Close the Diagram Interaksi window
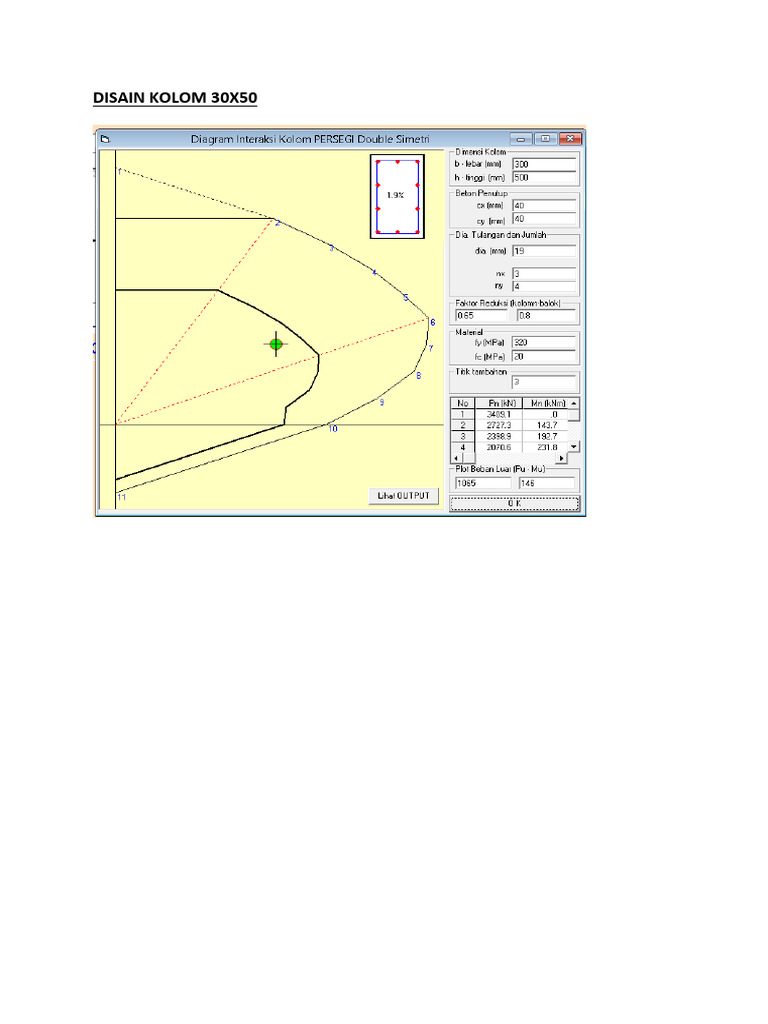Viewport: 768px width, 1024px height. (x=569, y=138)
